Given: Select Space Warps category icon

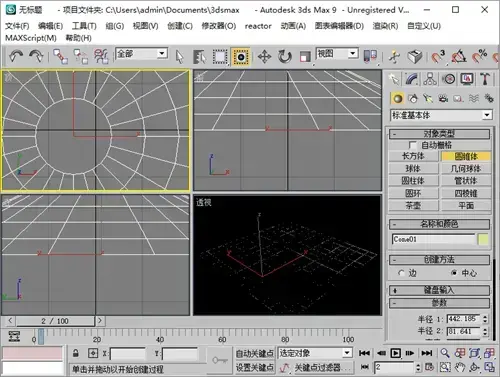Looking at the screenshot, I should click(x=474, y=99).
